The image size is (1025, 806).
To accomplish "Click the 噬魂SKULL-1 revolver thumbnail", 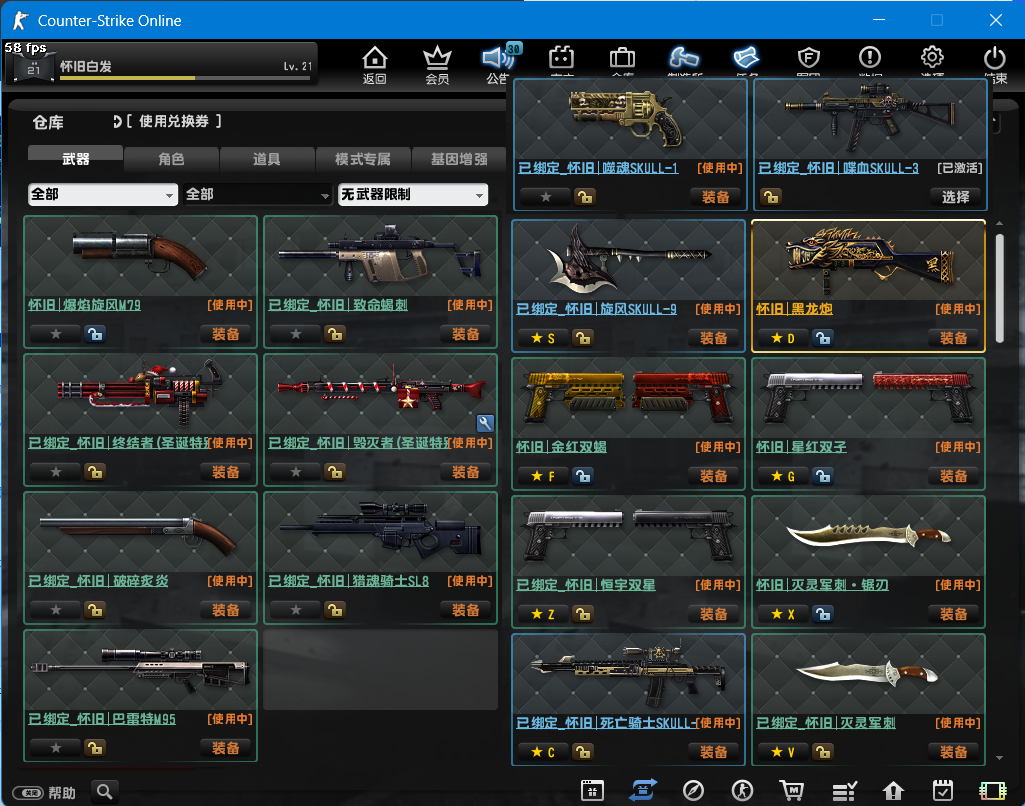I will click(x=630, y=119).
